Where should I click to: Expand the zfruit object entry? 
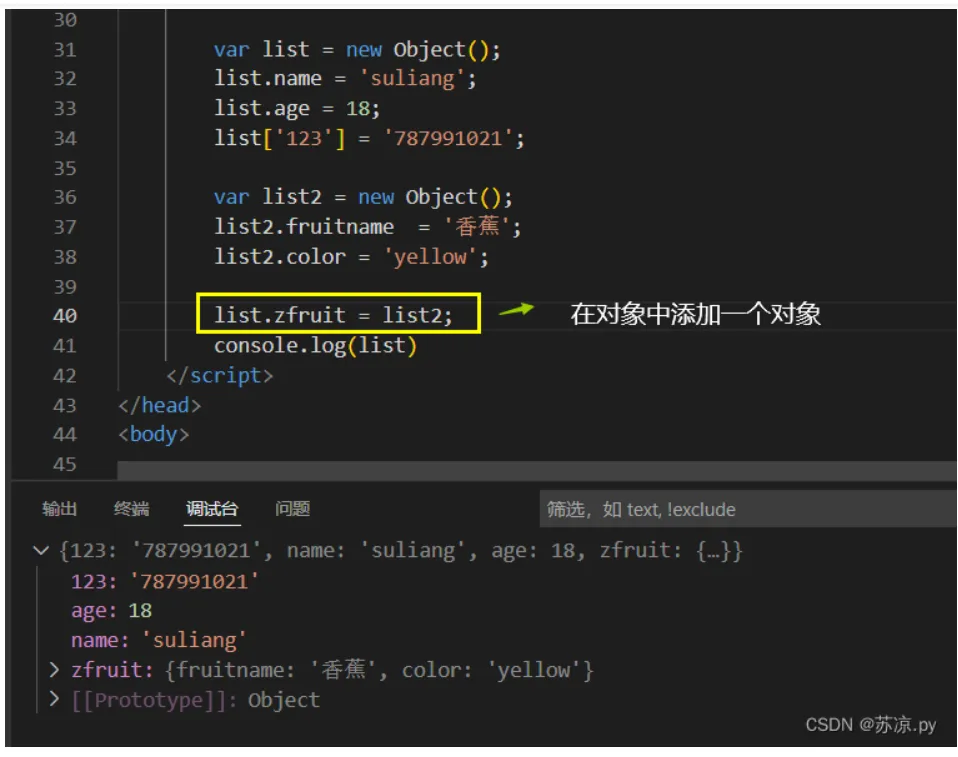tap(55, 670)
